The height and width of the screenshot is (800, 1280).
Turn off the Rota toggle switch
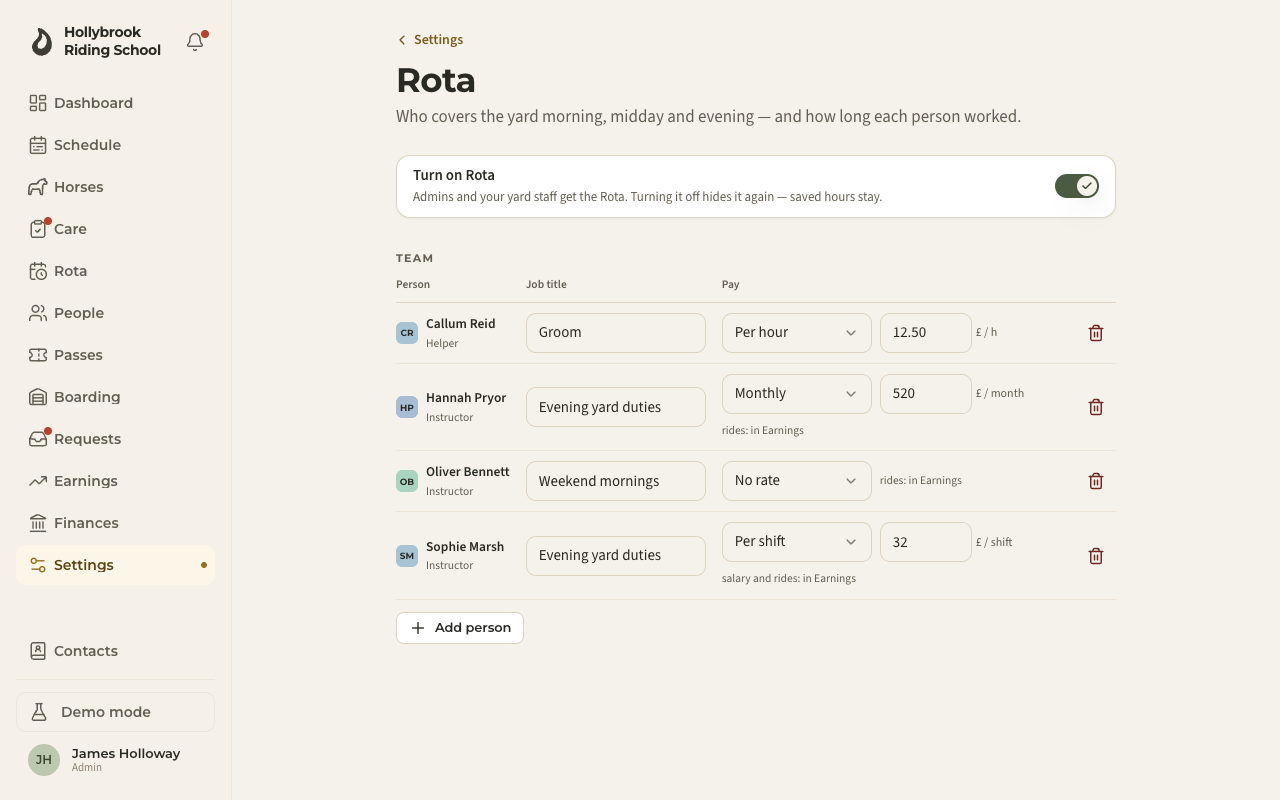1077,186
